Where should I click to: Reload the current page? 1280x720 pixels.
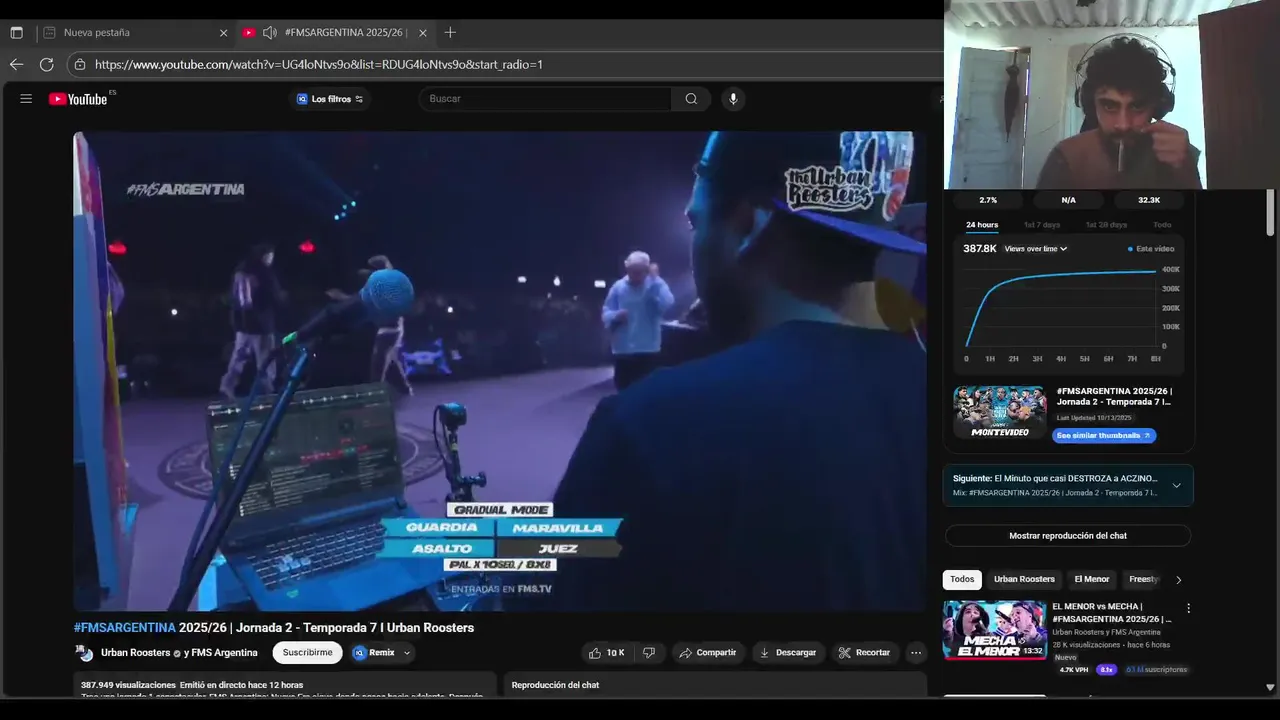[x=46, y=64]
